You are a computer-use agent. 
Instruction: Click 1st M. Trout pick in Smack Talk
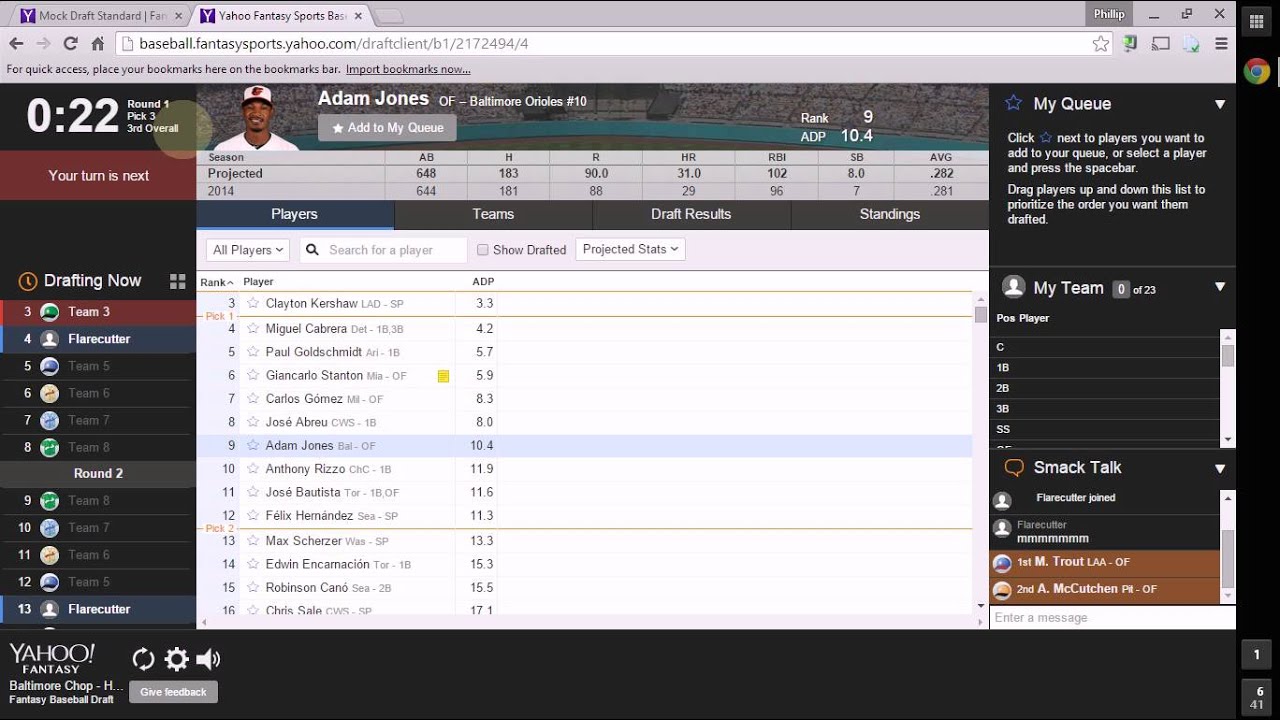tap(1105, 562)
